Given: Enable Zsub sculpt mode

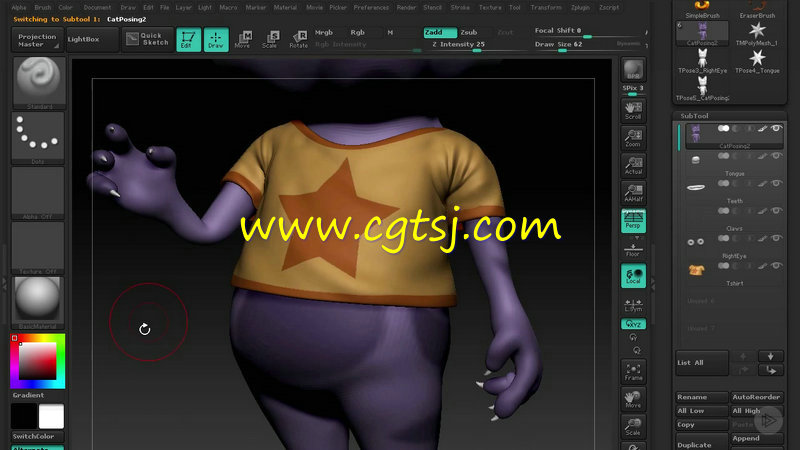Looking at the screenshot, I should (x=468, y=32).
